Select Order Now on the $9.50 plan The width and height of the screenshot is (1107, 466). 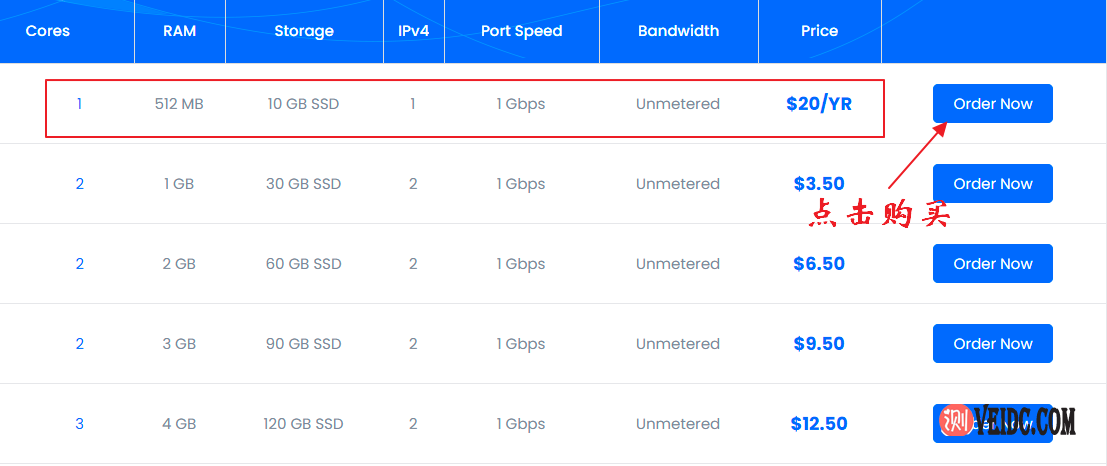[x=992, y=344]
